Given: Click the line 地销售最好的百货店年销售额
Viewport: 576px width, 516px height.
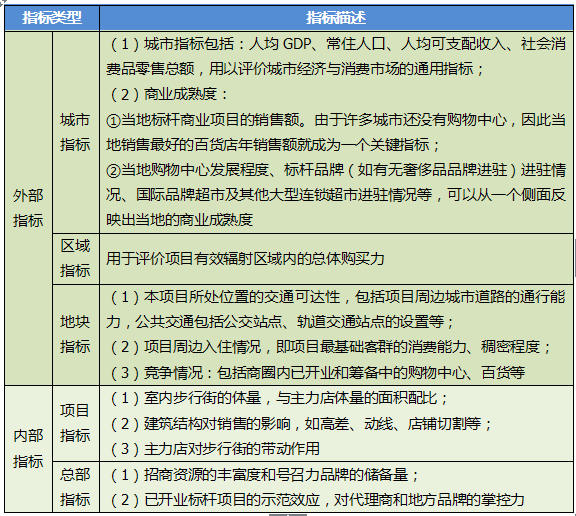Looking at the screenshot, I should 273,145.
